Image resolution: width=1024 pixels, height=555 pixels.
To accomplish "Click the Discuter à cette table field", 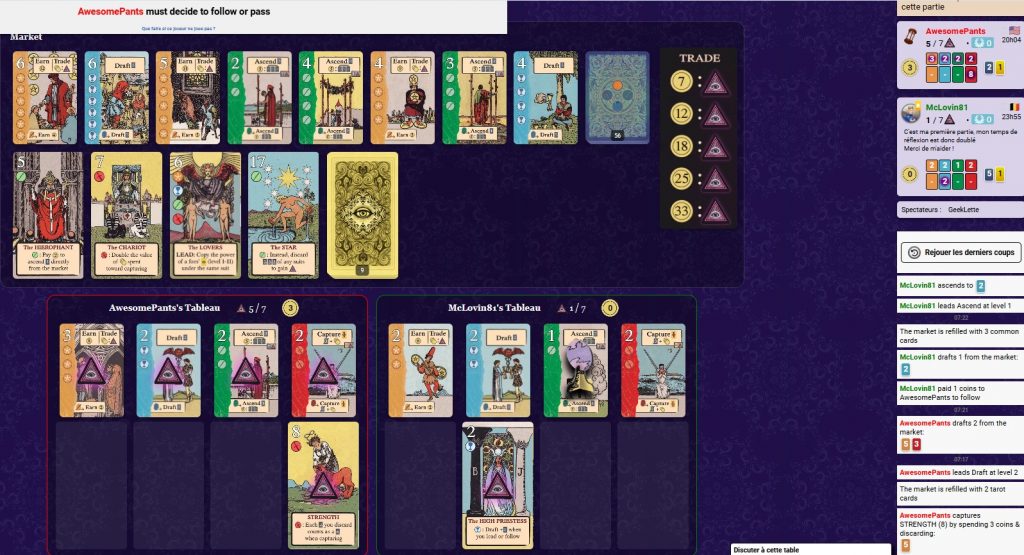I will coord(810,549).
